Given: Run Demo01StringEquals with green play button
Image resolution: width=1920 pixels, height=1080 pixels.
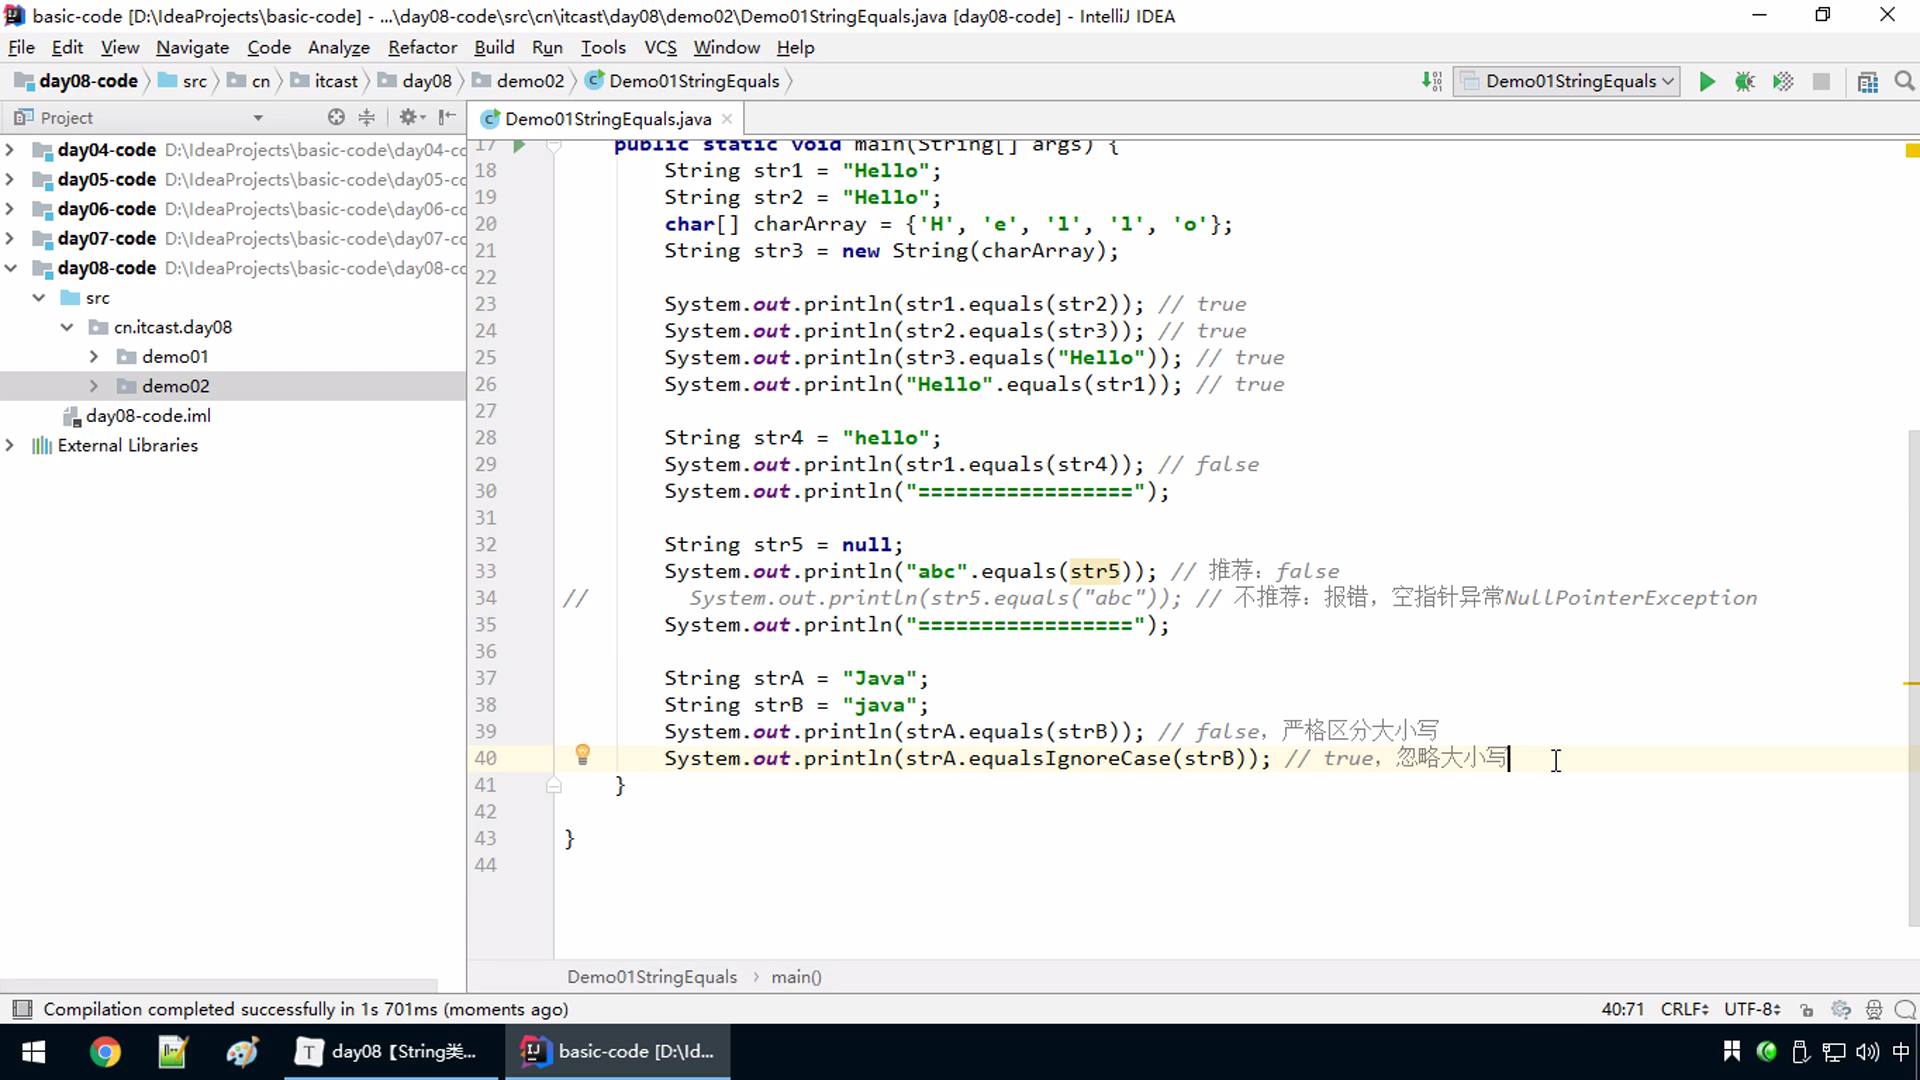Looking at the screenshot, I should pos(1707,82).
